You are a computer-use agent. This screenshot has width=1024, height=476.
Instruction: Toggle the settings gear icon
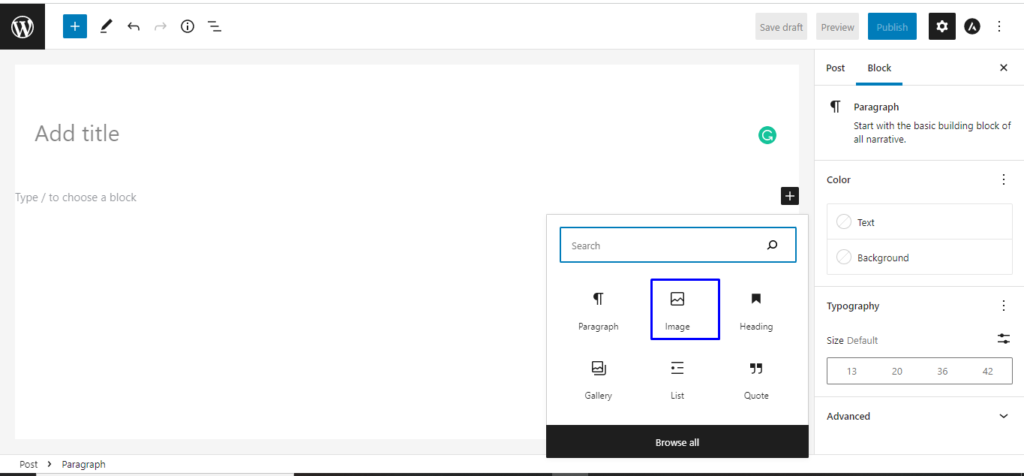click(x=942, y=27)
